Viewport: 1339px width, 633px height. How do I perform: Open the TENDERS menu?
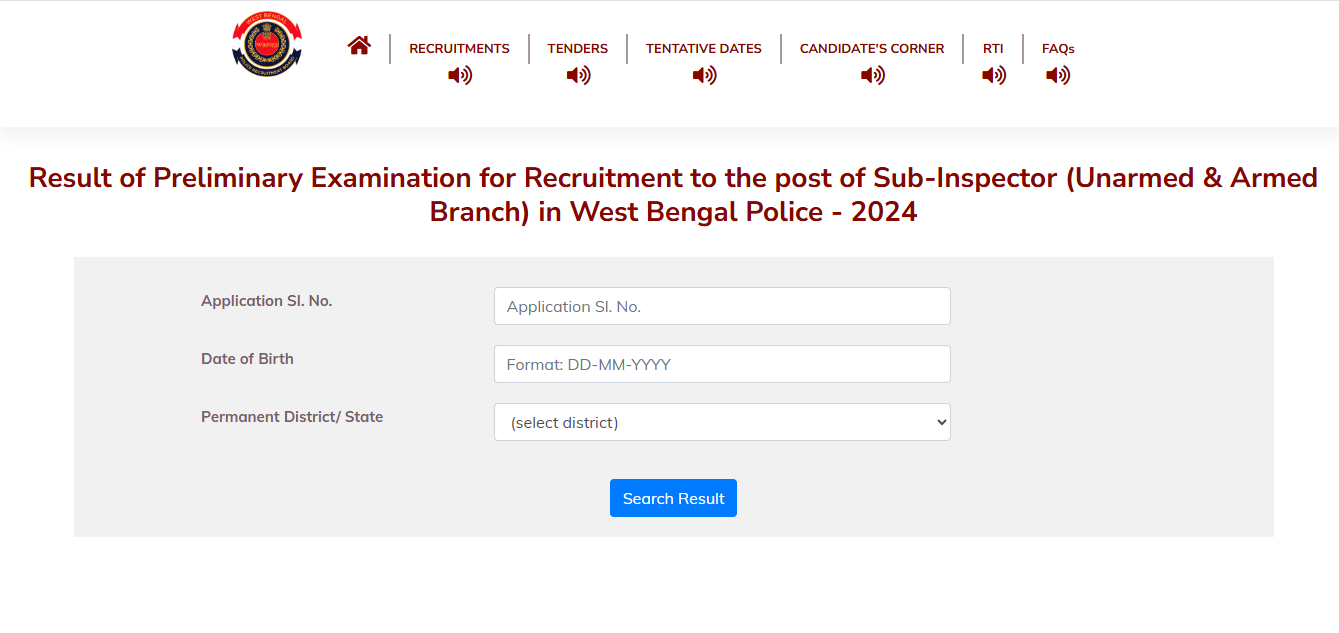pyautogui.click(x=577, y=48)
